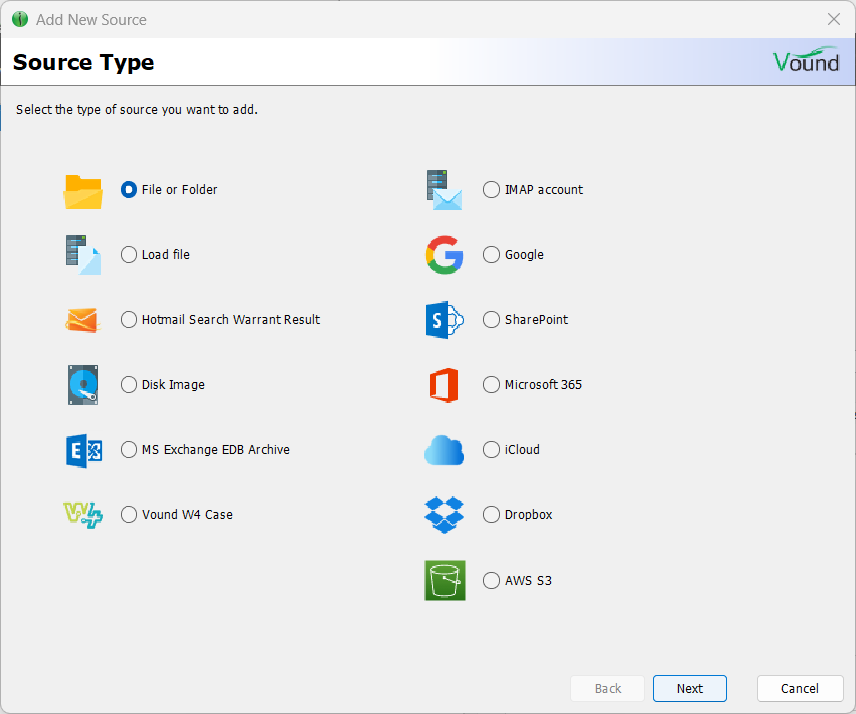Click the iCloud cloud icon
Screen dimensions: 856x714
click(444, 449)
